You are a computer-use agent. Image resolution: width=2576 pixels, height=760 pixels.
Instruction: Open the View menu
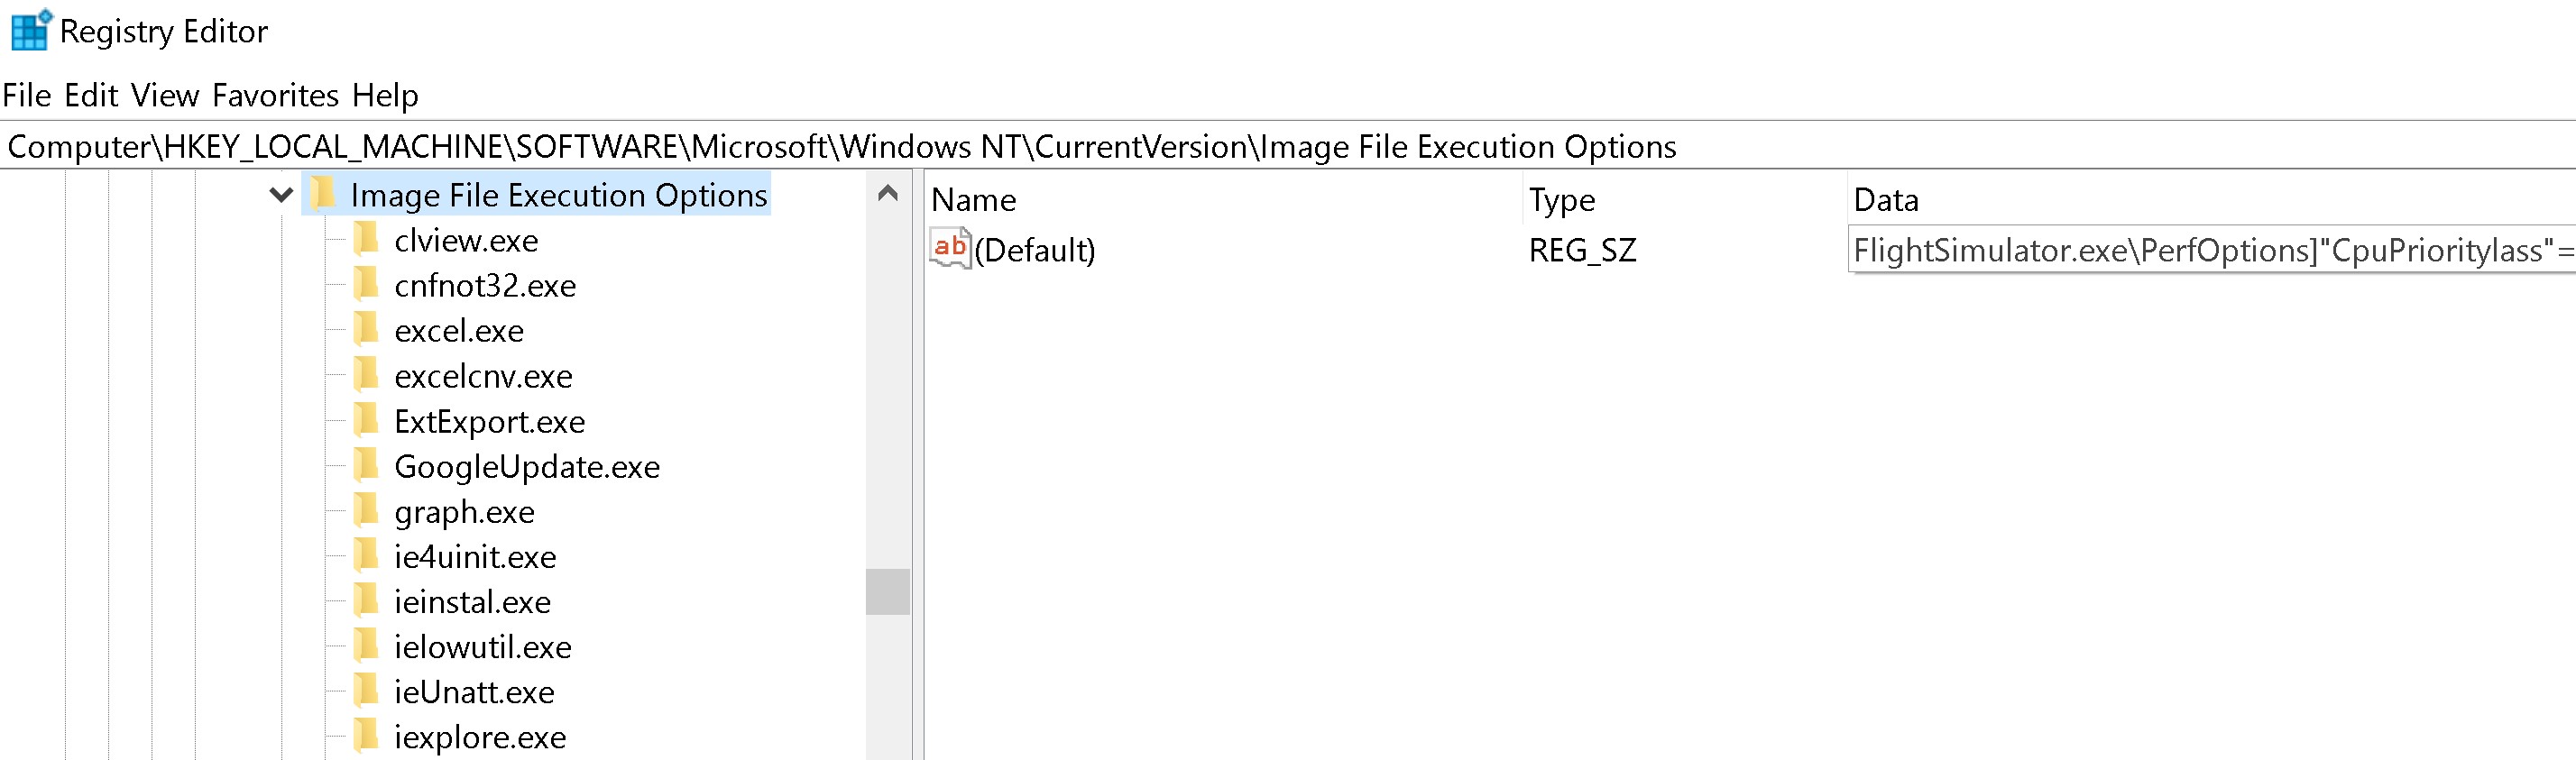[x=165, y=95]
